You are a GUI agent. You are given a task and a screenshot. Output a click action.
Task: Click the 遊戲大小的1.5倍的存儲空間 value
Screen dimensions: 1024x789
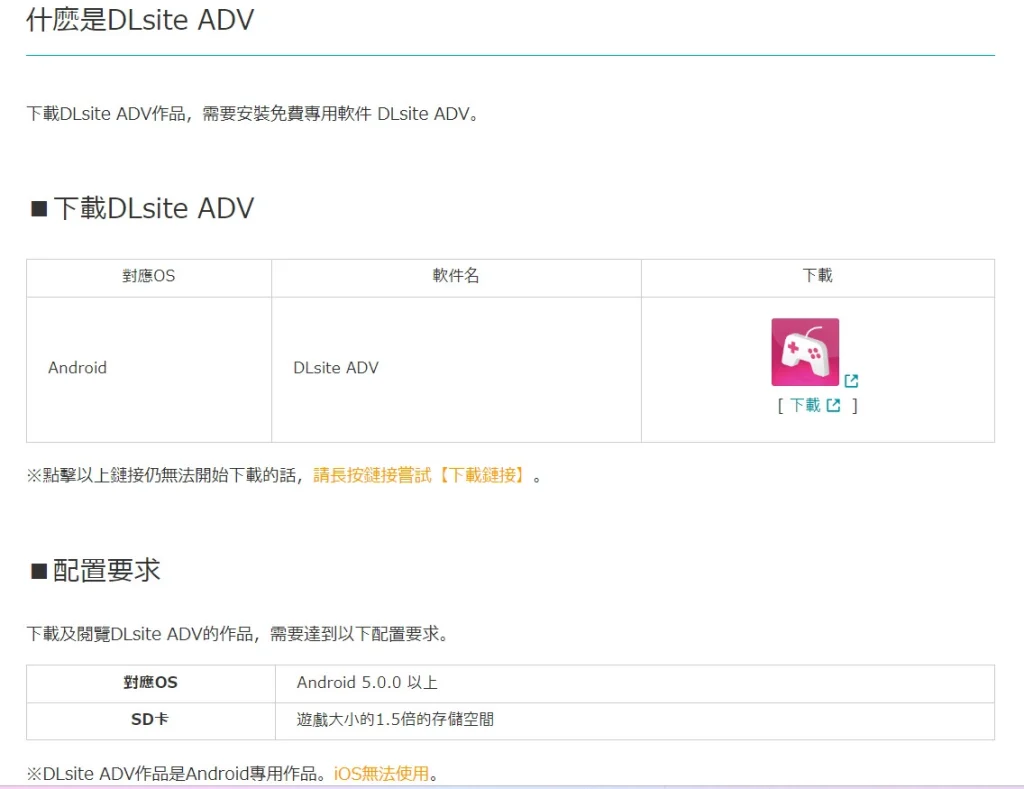click(395, 720)
